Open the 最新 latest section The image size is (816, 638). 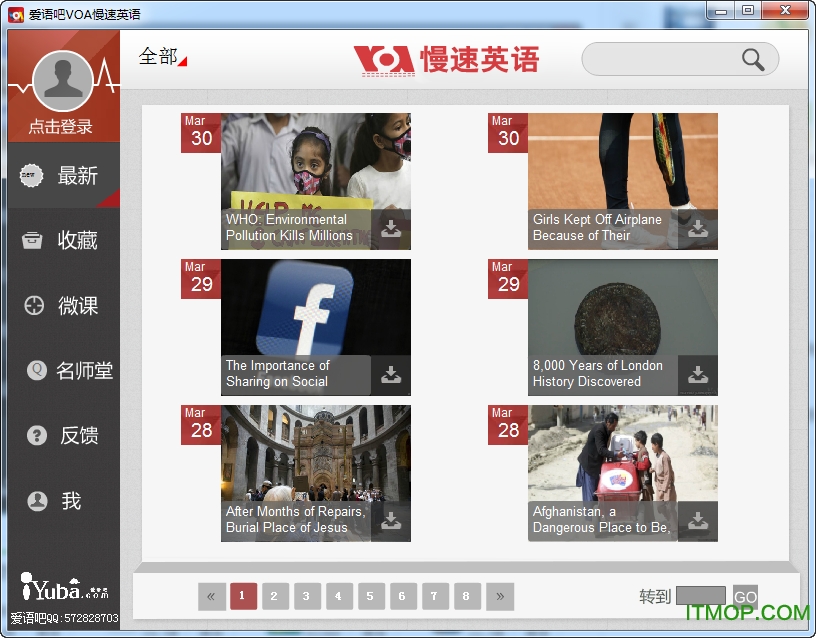63,175
